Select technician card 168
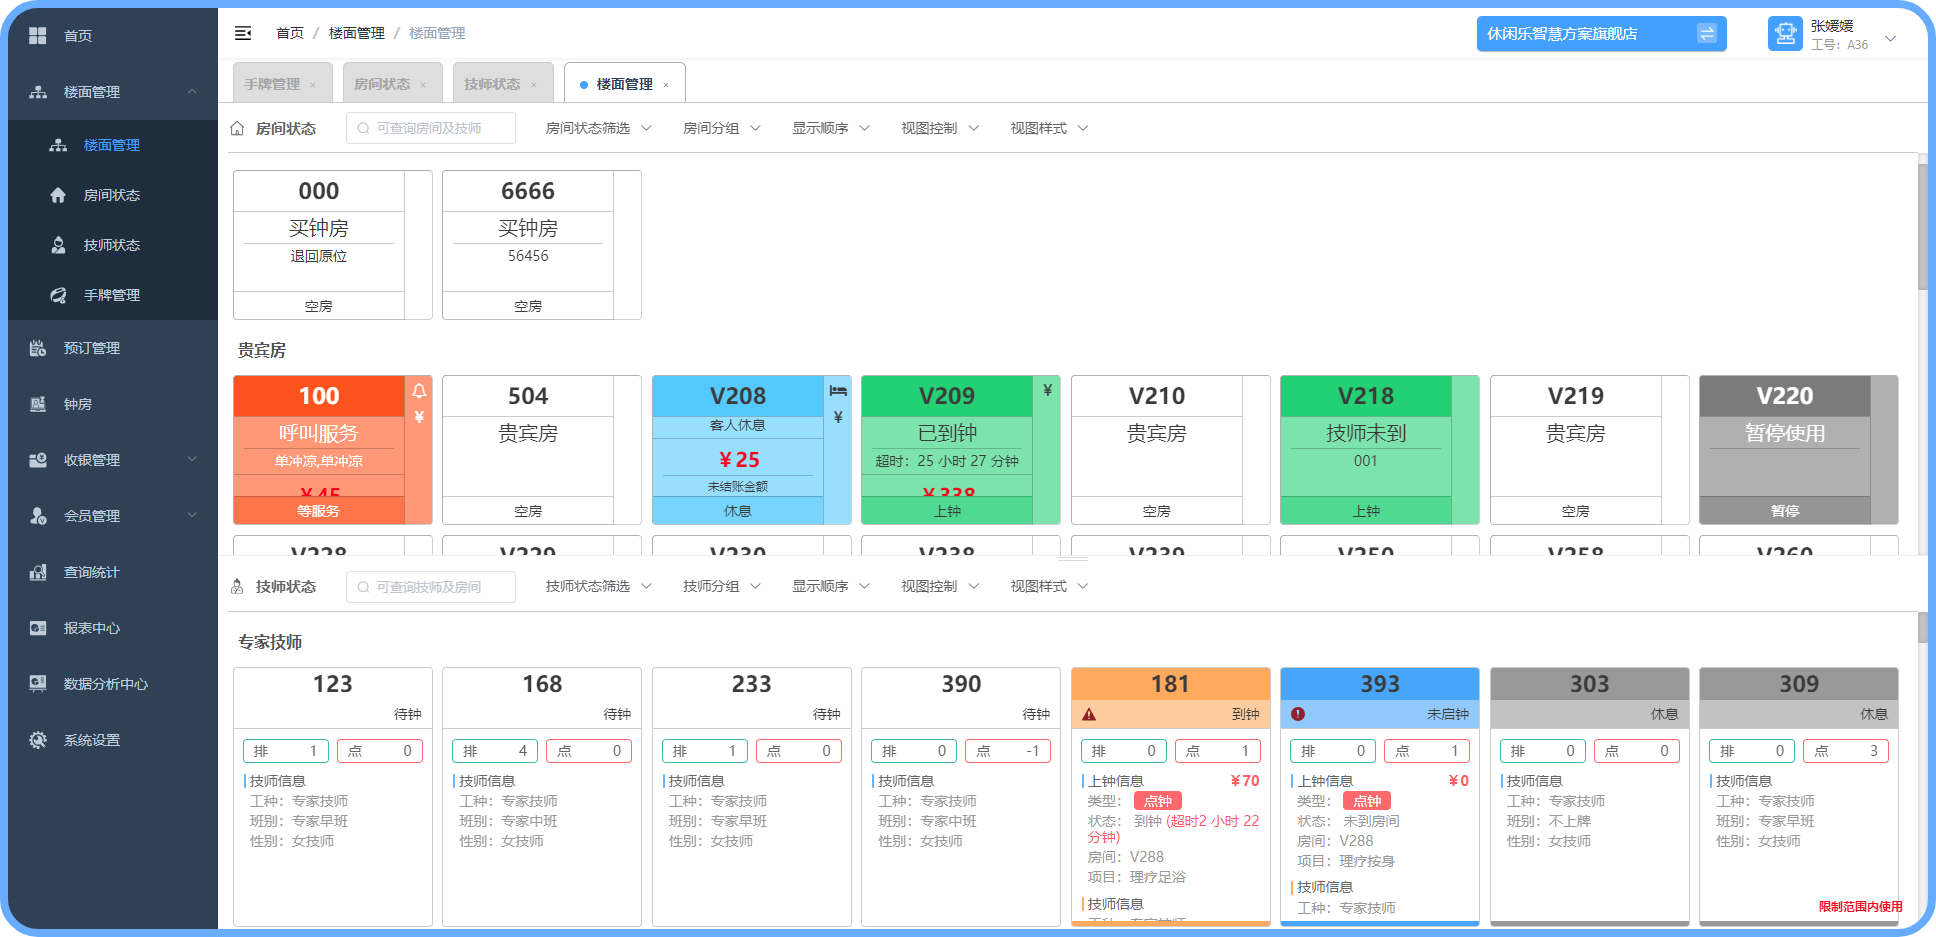Screen dimensions: 1936x937 (542, 797)
